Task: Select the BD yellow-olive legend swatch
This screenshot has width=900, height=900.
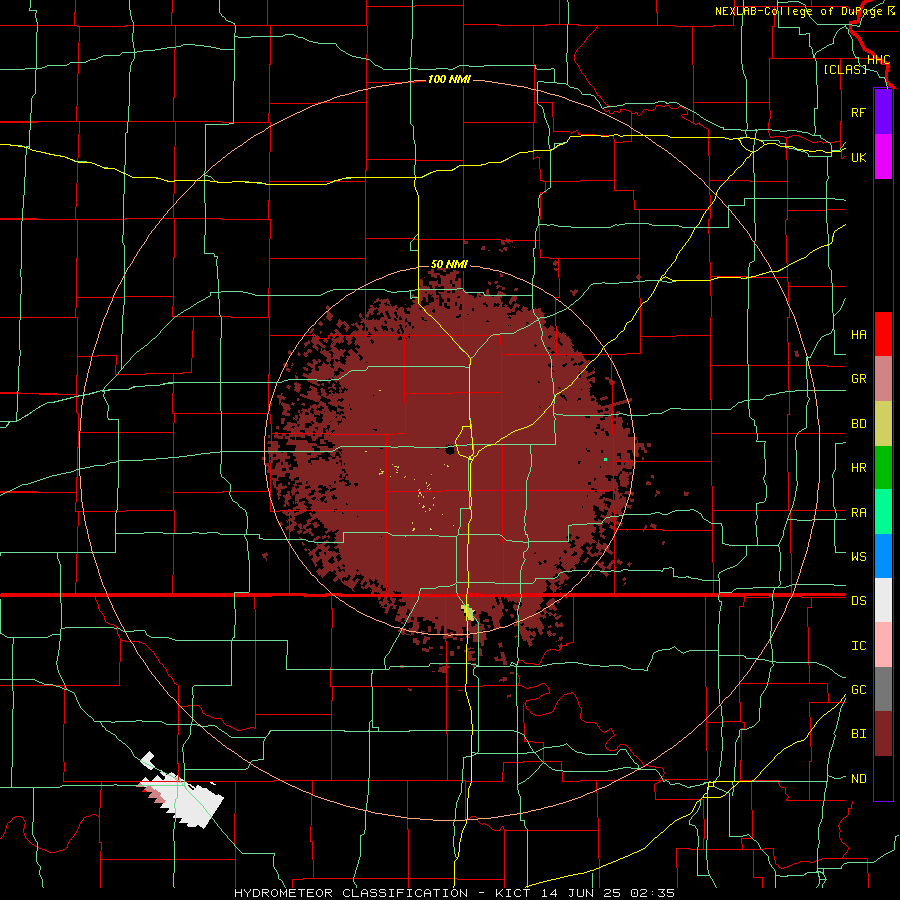Action: click(x=883, y=424)
